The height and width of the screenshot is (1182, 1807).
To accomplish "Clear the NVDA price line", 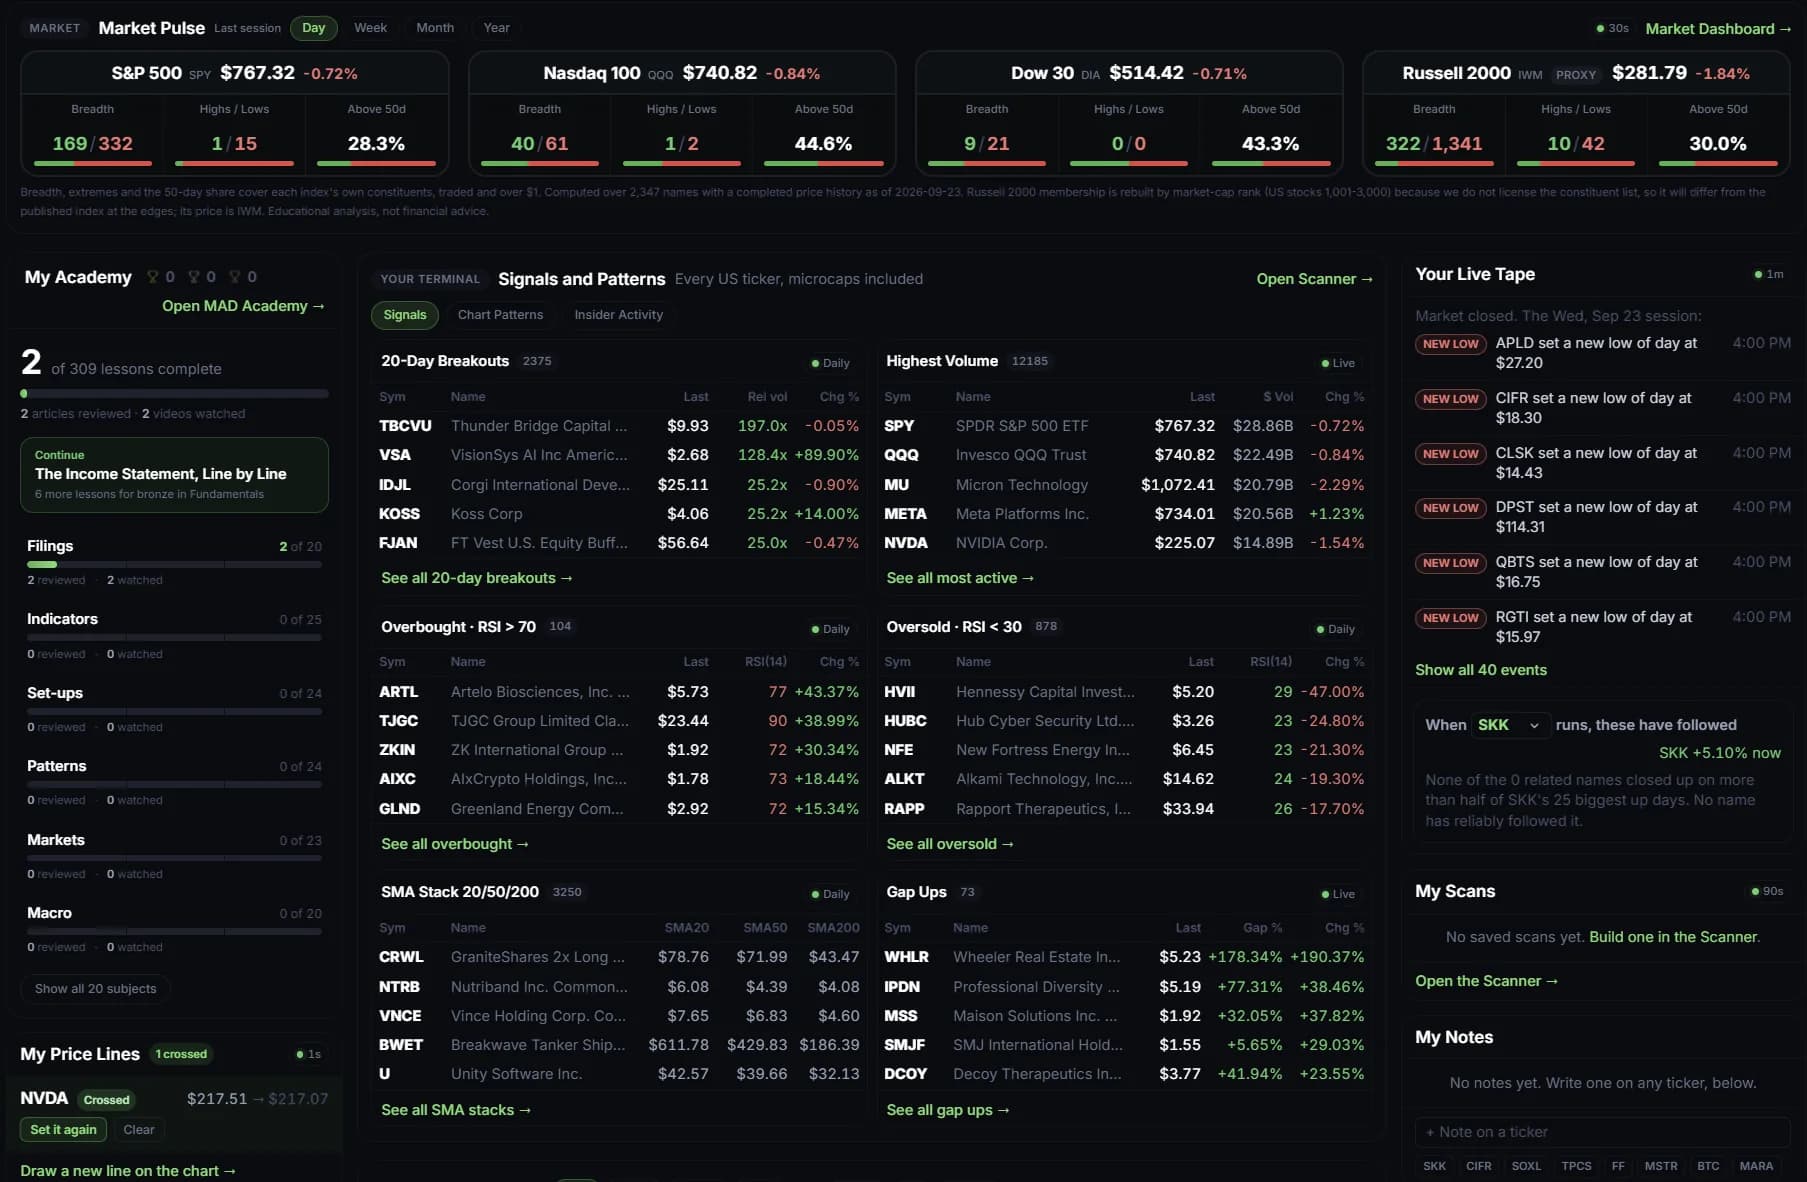I will [139, 1130].
